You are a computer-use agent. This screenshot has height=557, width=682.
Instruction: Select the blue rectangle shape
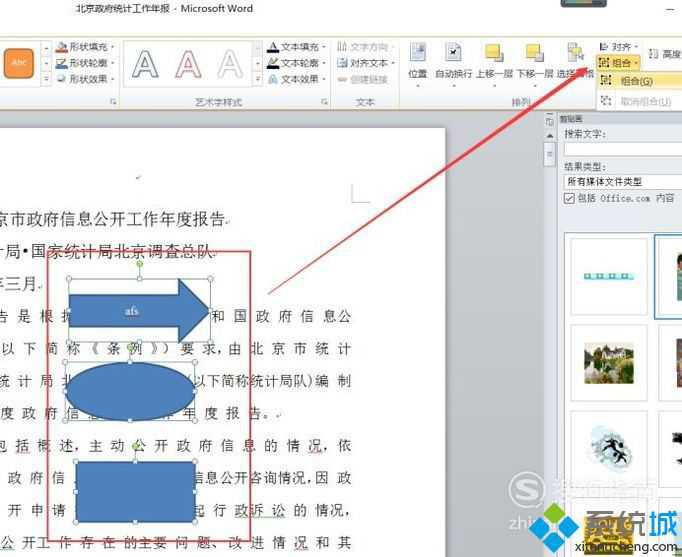pyautogui.click(x=135, y=492)
